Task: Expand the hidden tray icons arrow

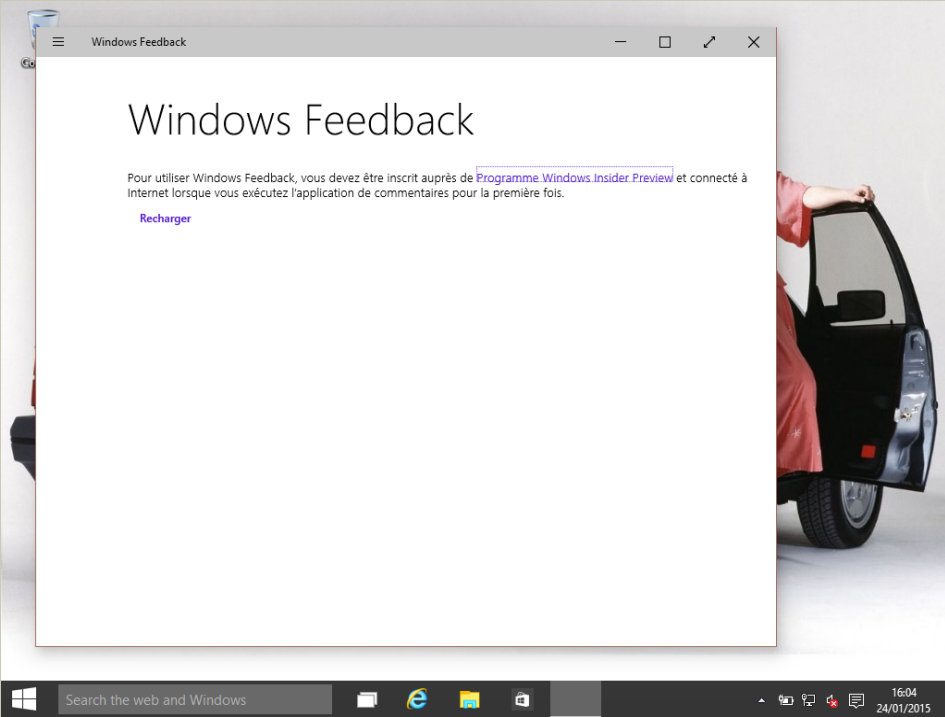Action: pyautogui.click(x=761, y=700)
